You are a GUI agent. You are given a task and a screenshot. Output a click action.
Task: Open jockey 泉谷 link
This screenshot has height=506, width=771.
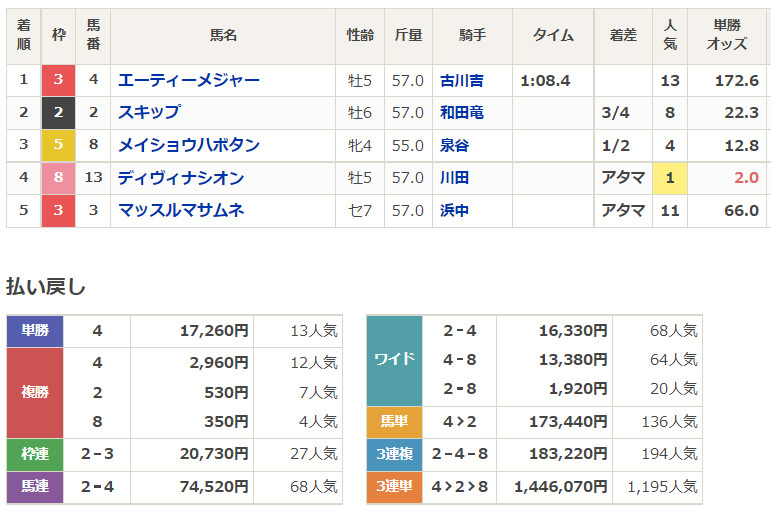(x=454, y=146)
